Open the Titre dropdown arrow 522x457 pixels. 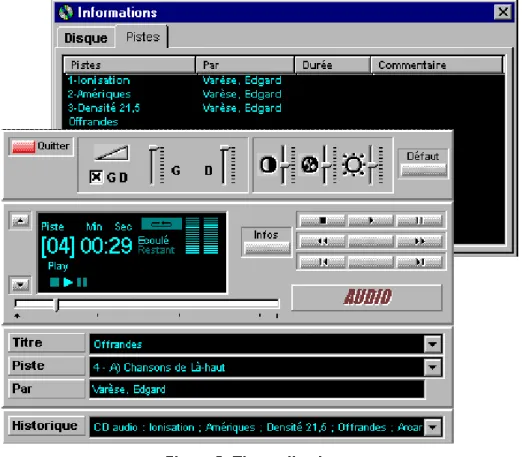coord(433,344)
